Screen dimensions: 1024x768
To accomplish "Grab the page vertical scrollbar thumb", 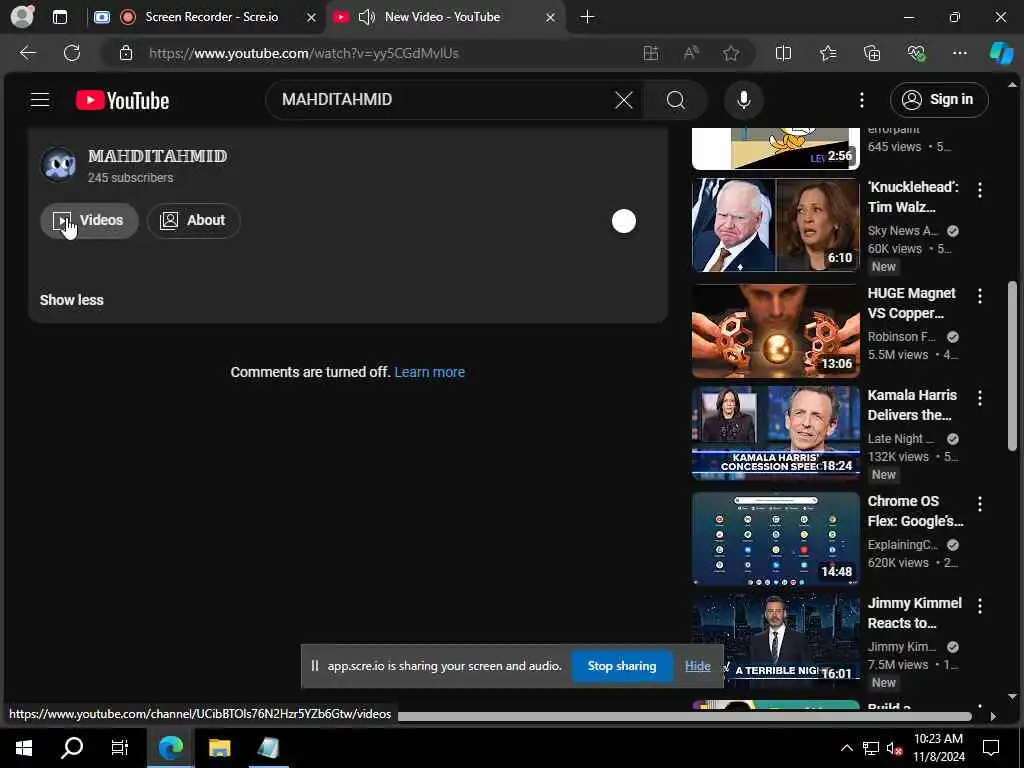I will coord(1012,366).
